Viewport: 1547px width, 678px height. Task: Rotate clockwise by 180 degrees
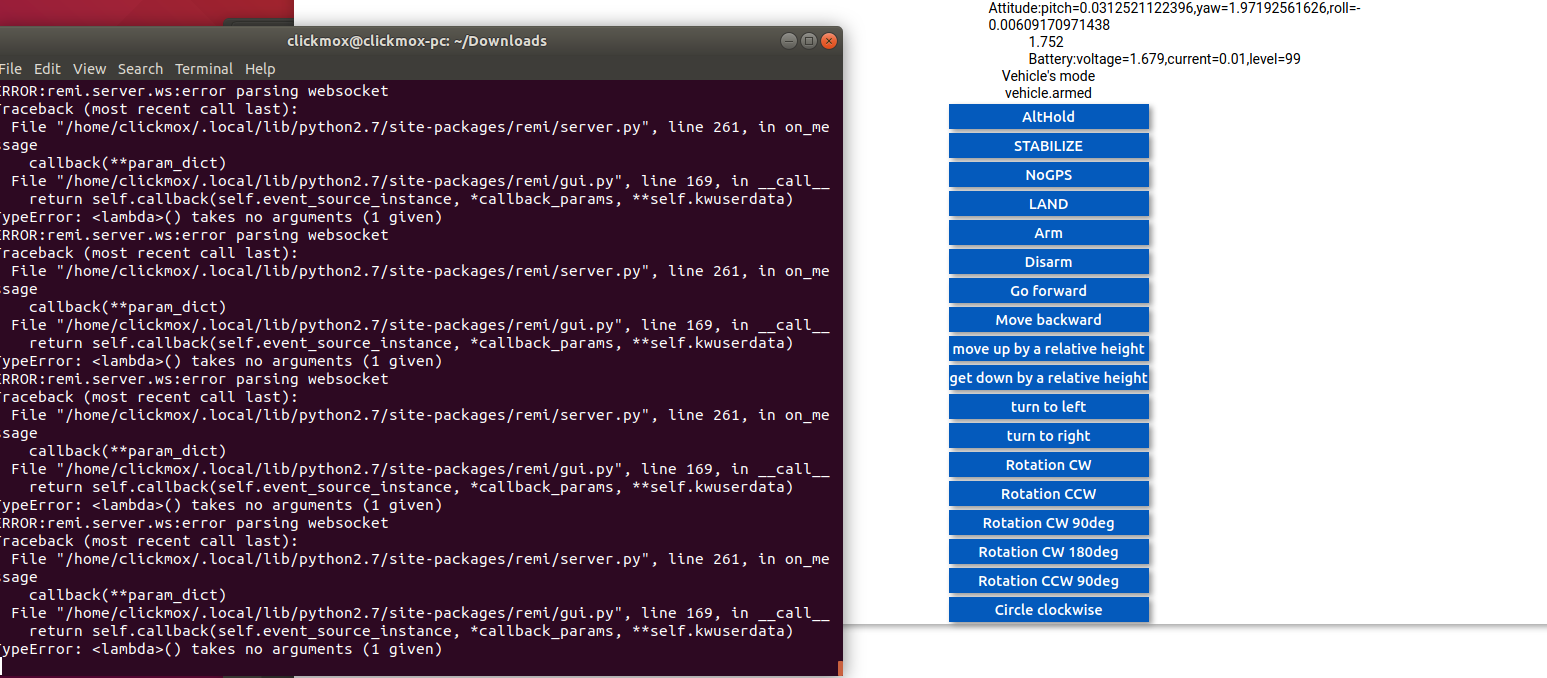coord(1048,551)
